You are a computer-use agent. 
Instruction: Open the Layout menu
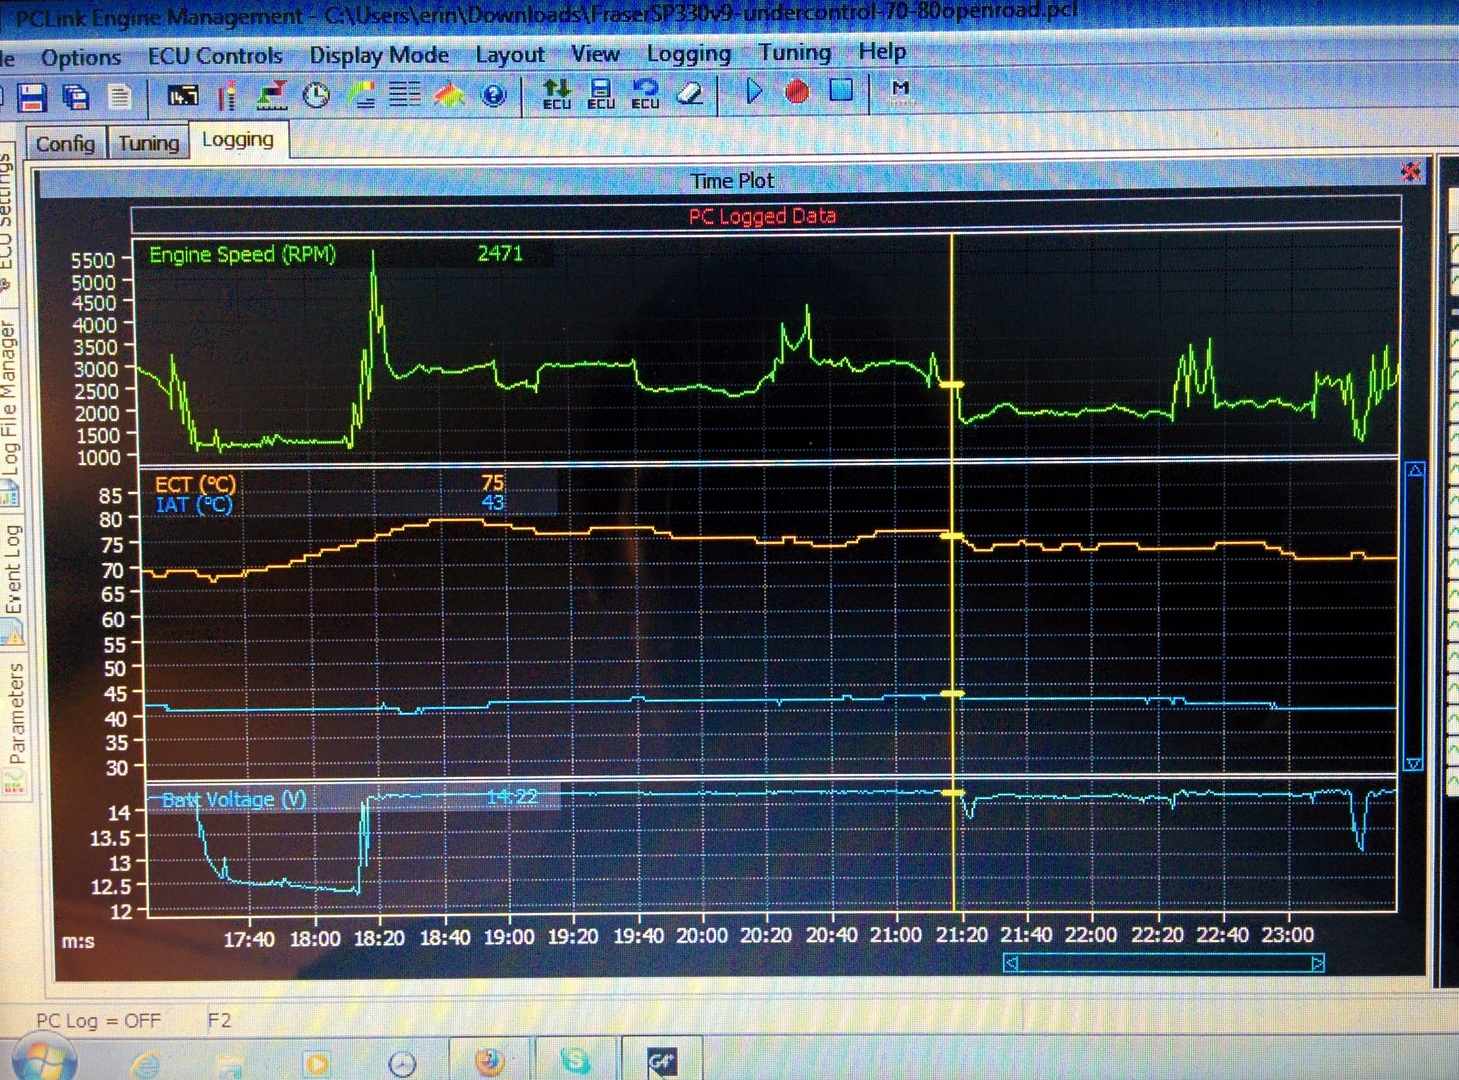click(510, 54)
